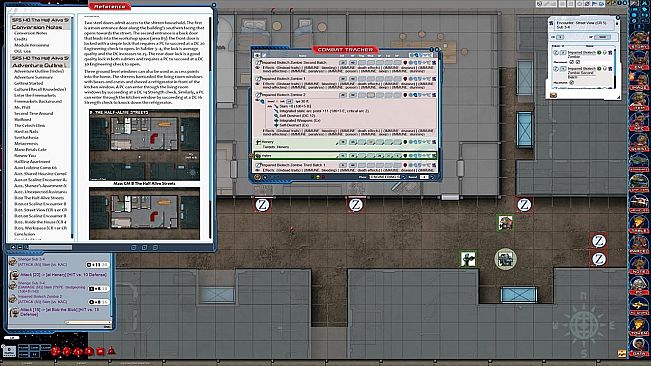This screenshot has width=651, height=366.
Task: Click the zoom slider in Reference footer
Action: (50, 247)
